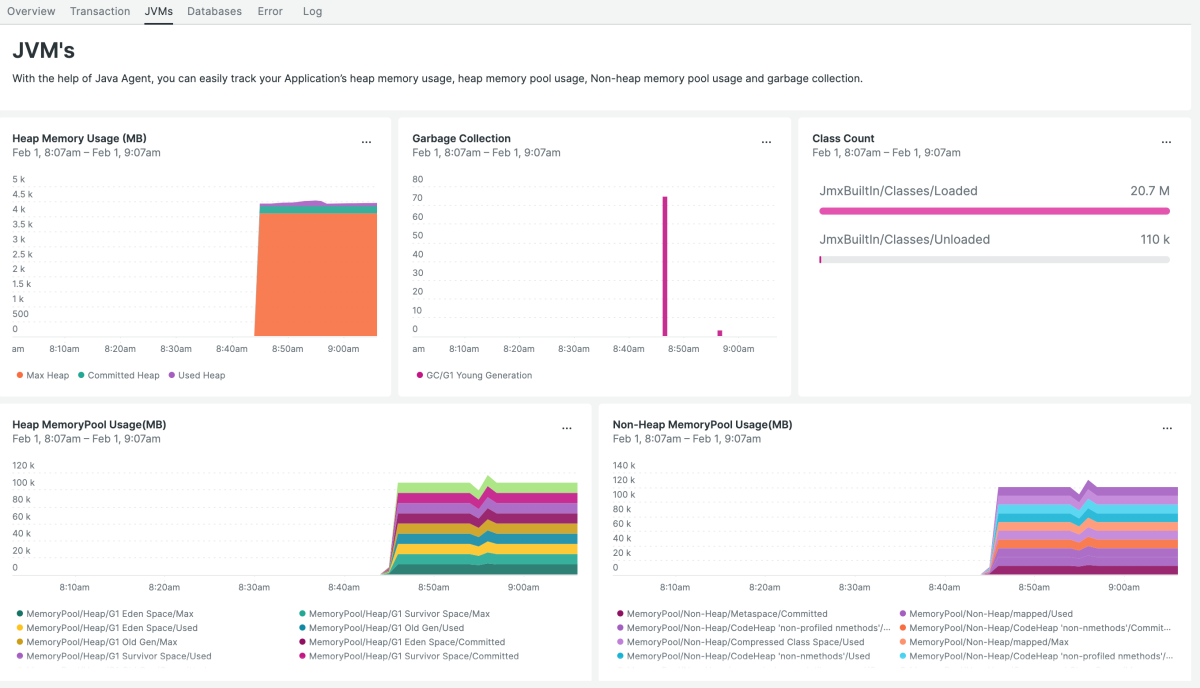Go to the Error tab
Viewport: 1200px width, 688px height.
pos(270,11)
